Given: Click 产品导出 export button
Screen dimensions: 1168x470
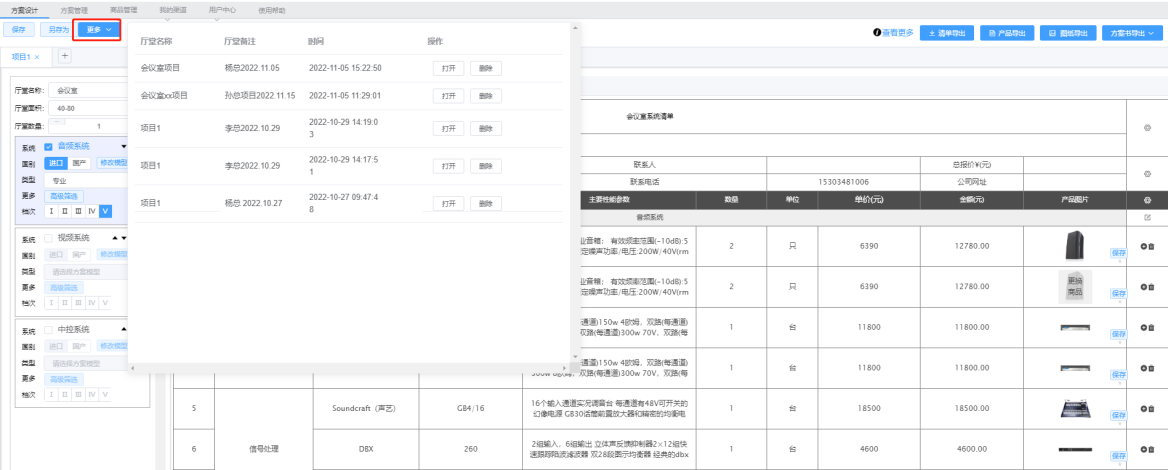Looking at the screenshot, I should coord(1007,34).
